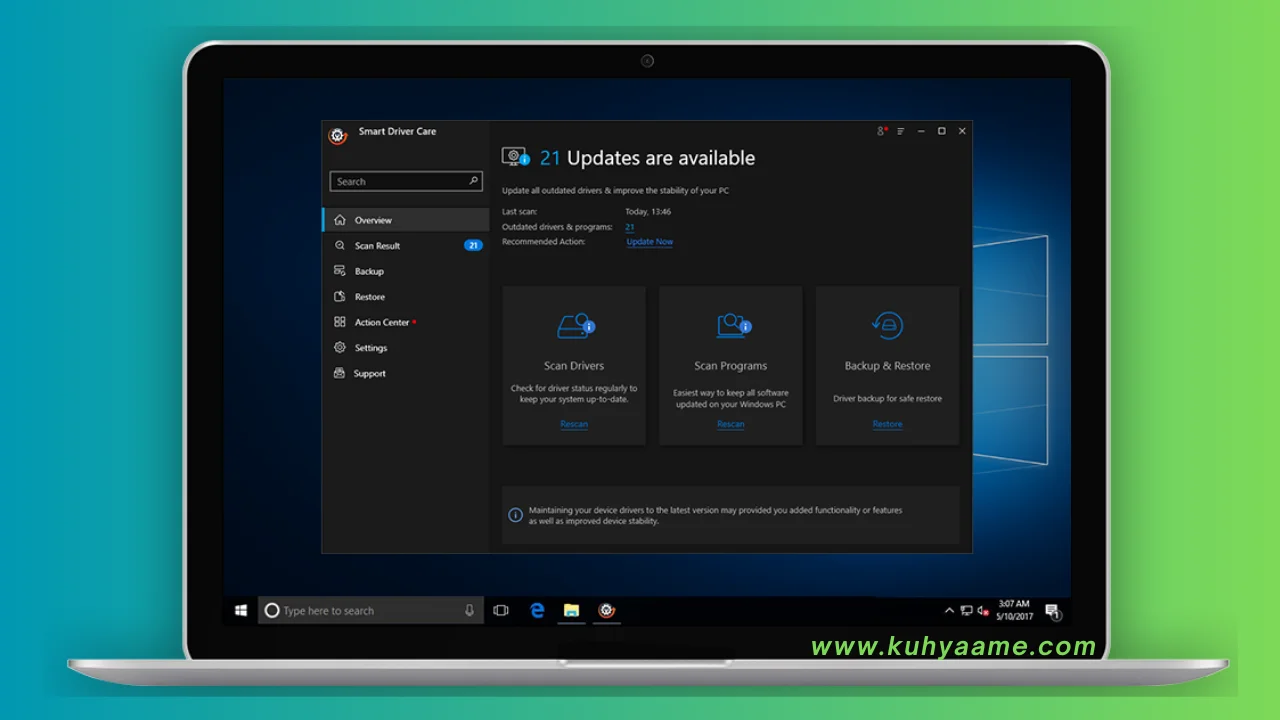1280x720 pixels.
Task: Click the 'Recommended Action:' label
Action: [544, 242]
